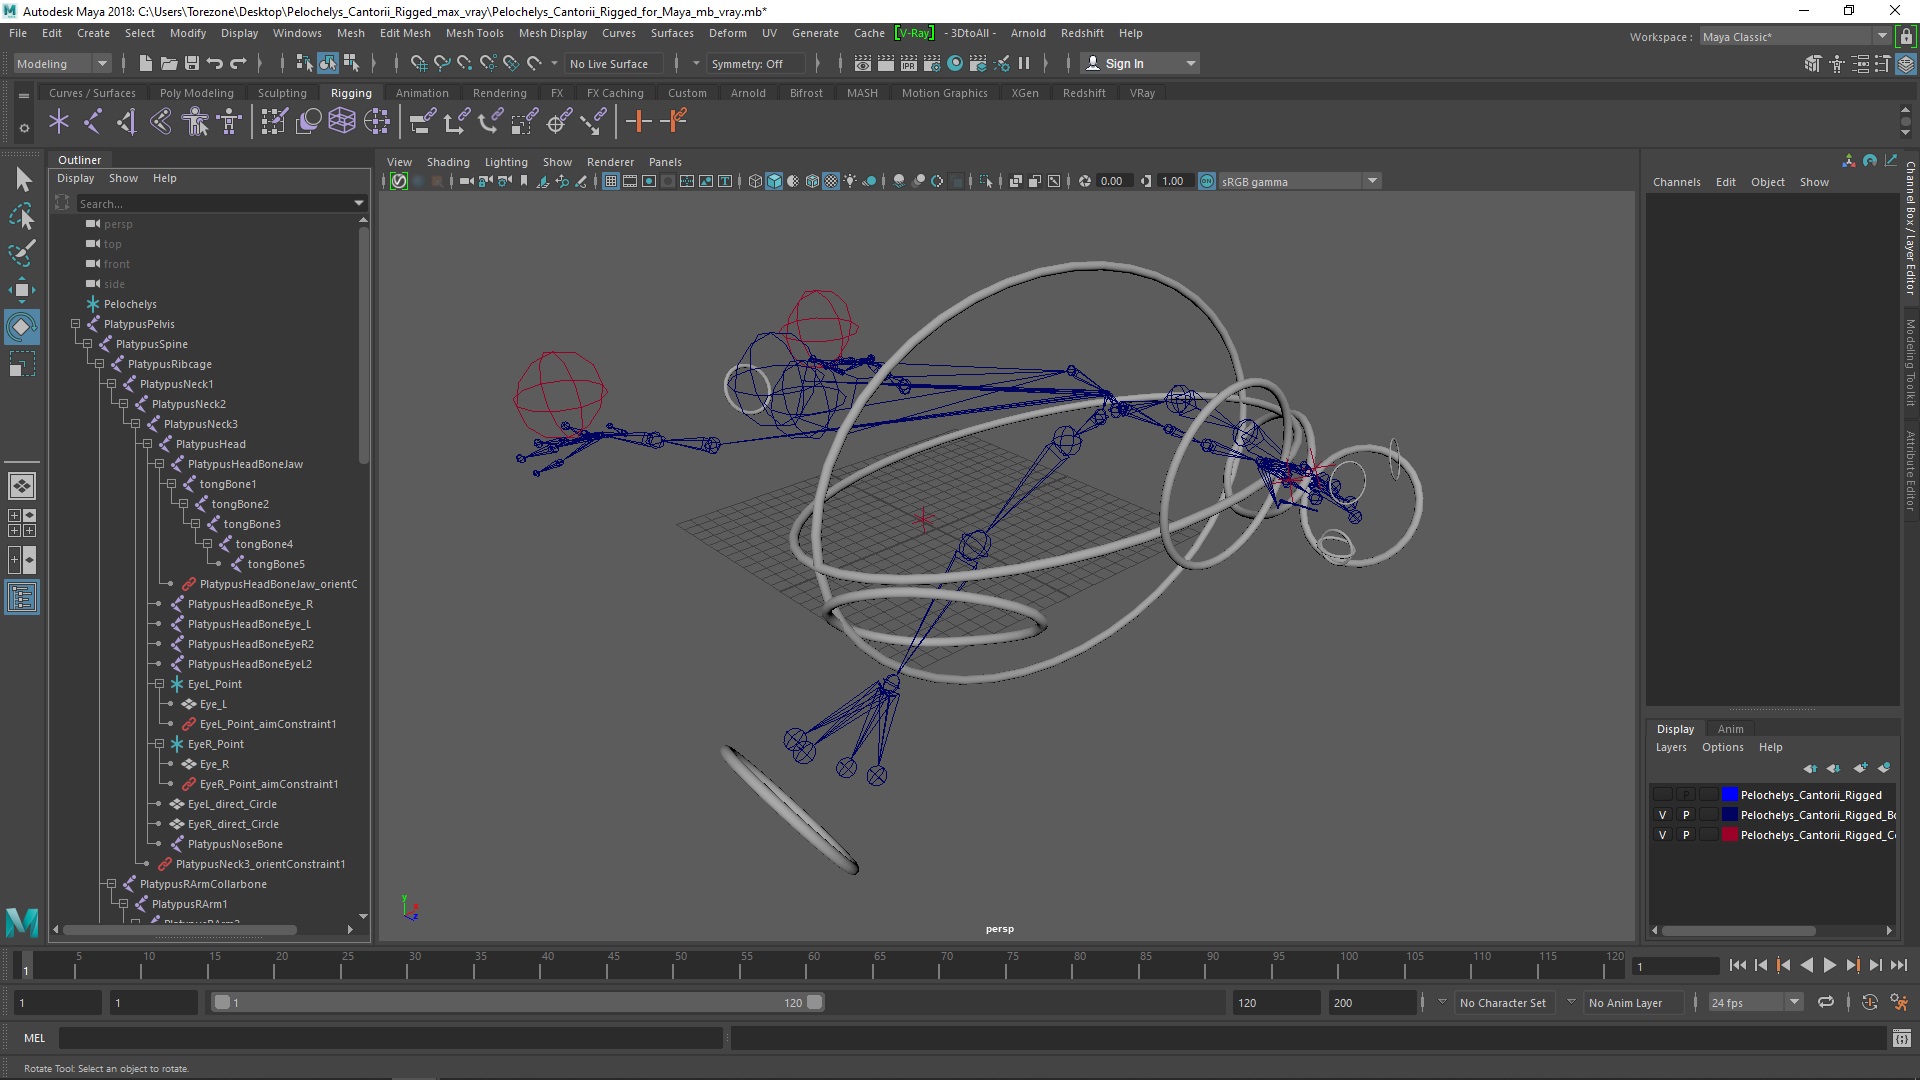The width and height of the screenshot is (1920, 1080).
Task: Collapse the PlatypusPelvis tree node
Action: click(75, 324)
